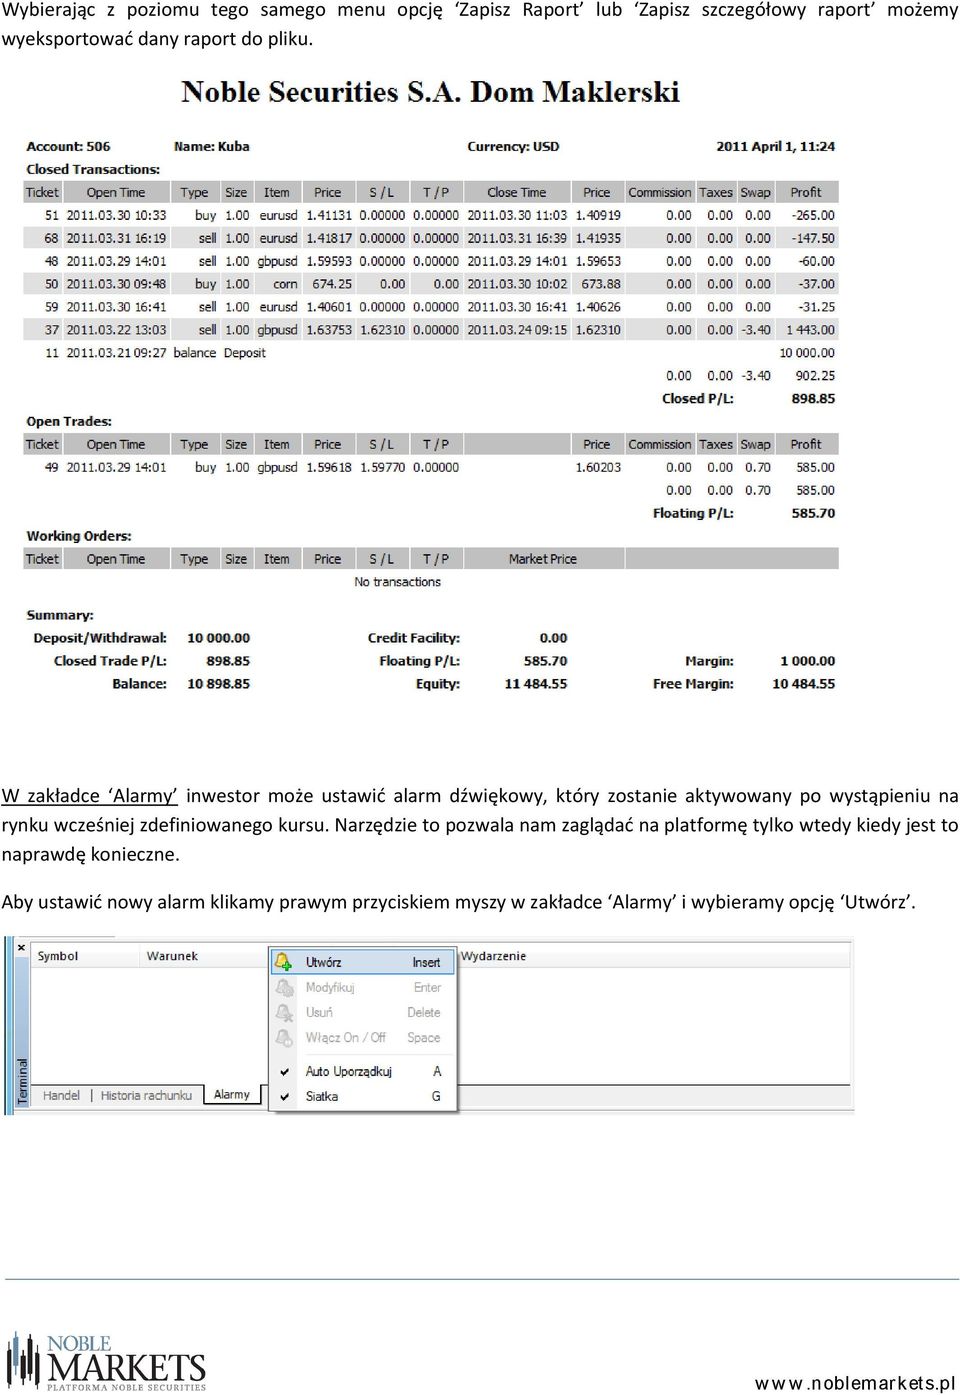Click the 'Market Price' column header
Image resolution: width=960 pixels, height=1395 pixels.
tap(543, 559)
